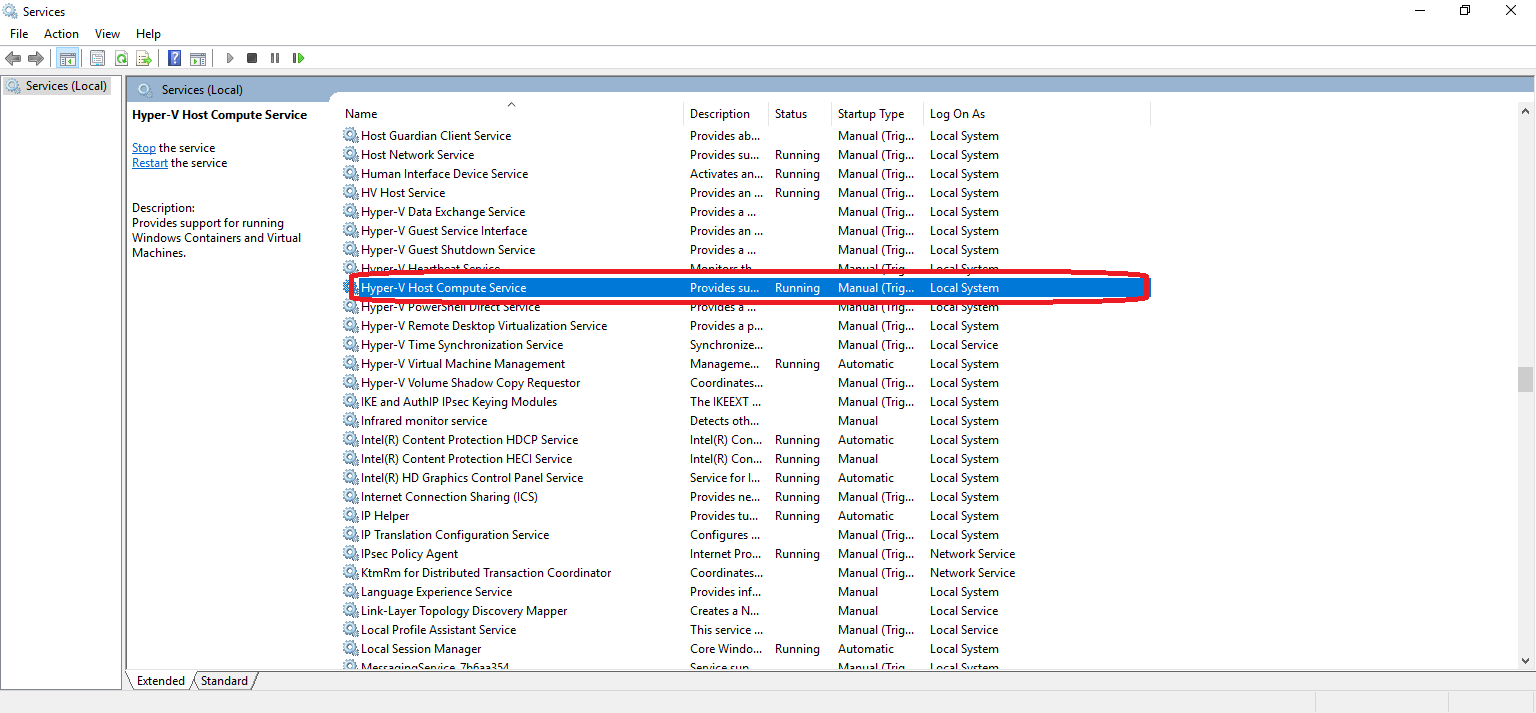Open Properties for the selected service
Screen dimensions: 1536x713
[x=97, y=57]
